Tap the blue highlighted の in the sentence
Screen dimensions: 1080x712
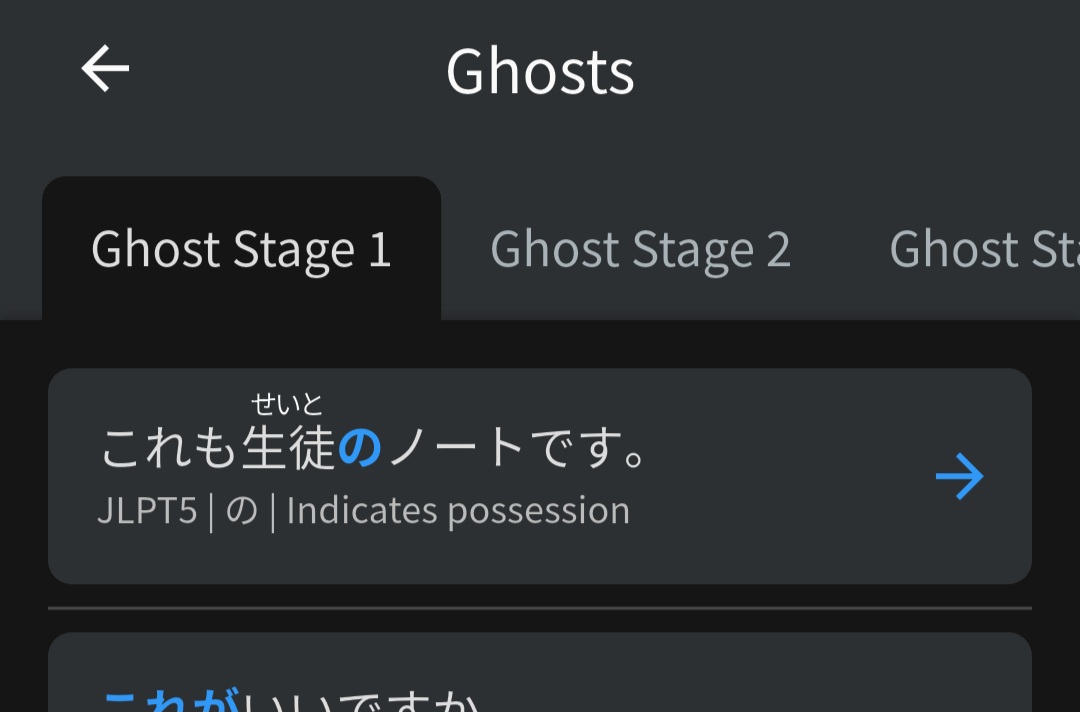[360, 448]
